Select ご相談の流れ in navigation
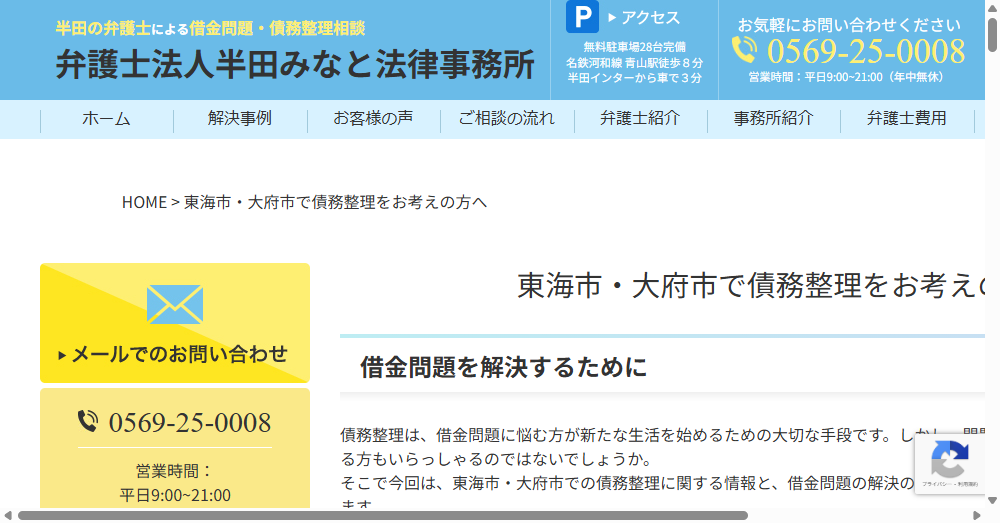This screenshot has height=523, width=1000. [x=507, y=119]
